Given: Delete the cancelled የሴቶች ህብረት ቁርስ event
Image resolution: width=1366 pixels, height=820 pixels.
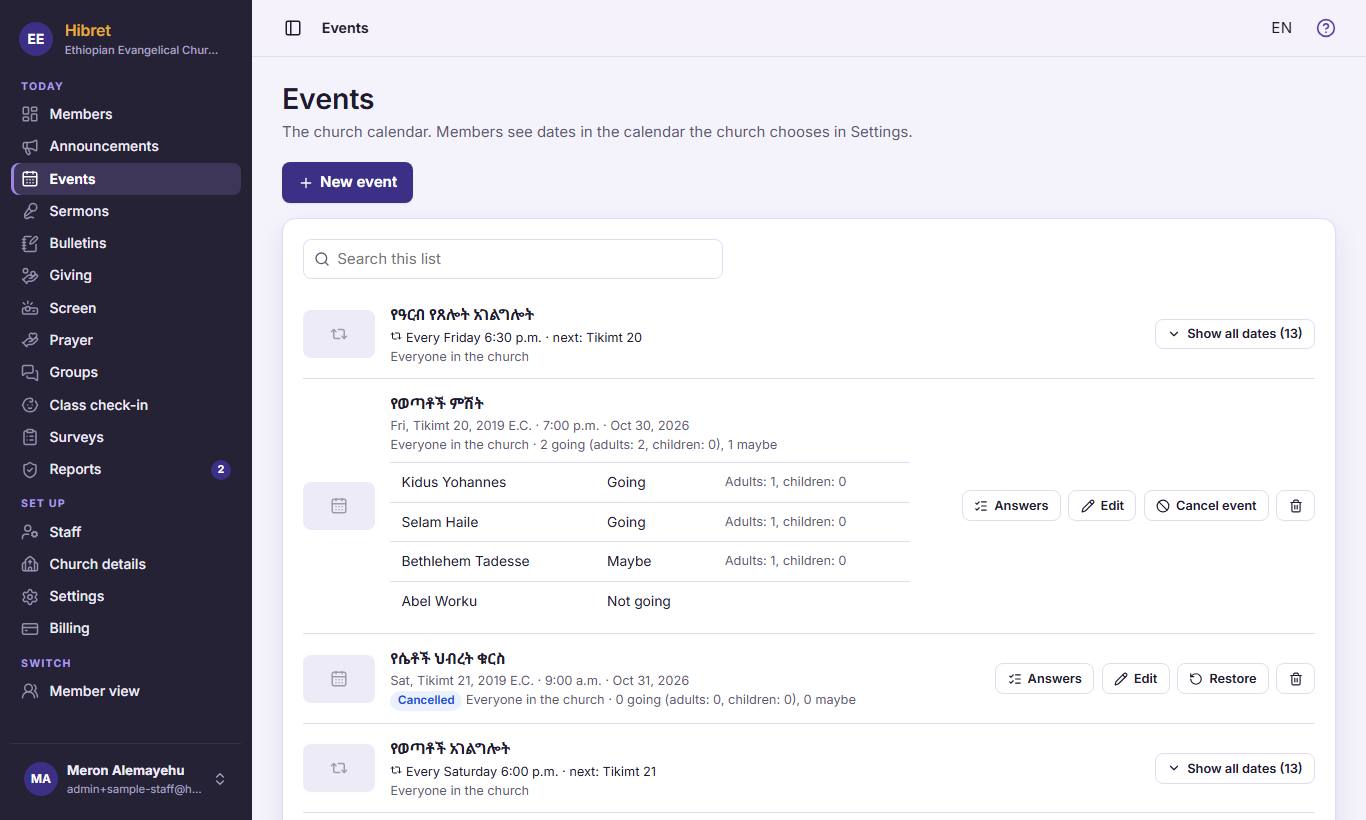Looking at the screenshot, I should (1296, 679).
